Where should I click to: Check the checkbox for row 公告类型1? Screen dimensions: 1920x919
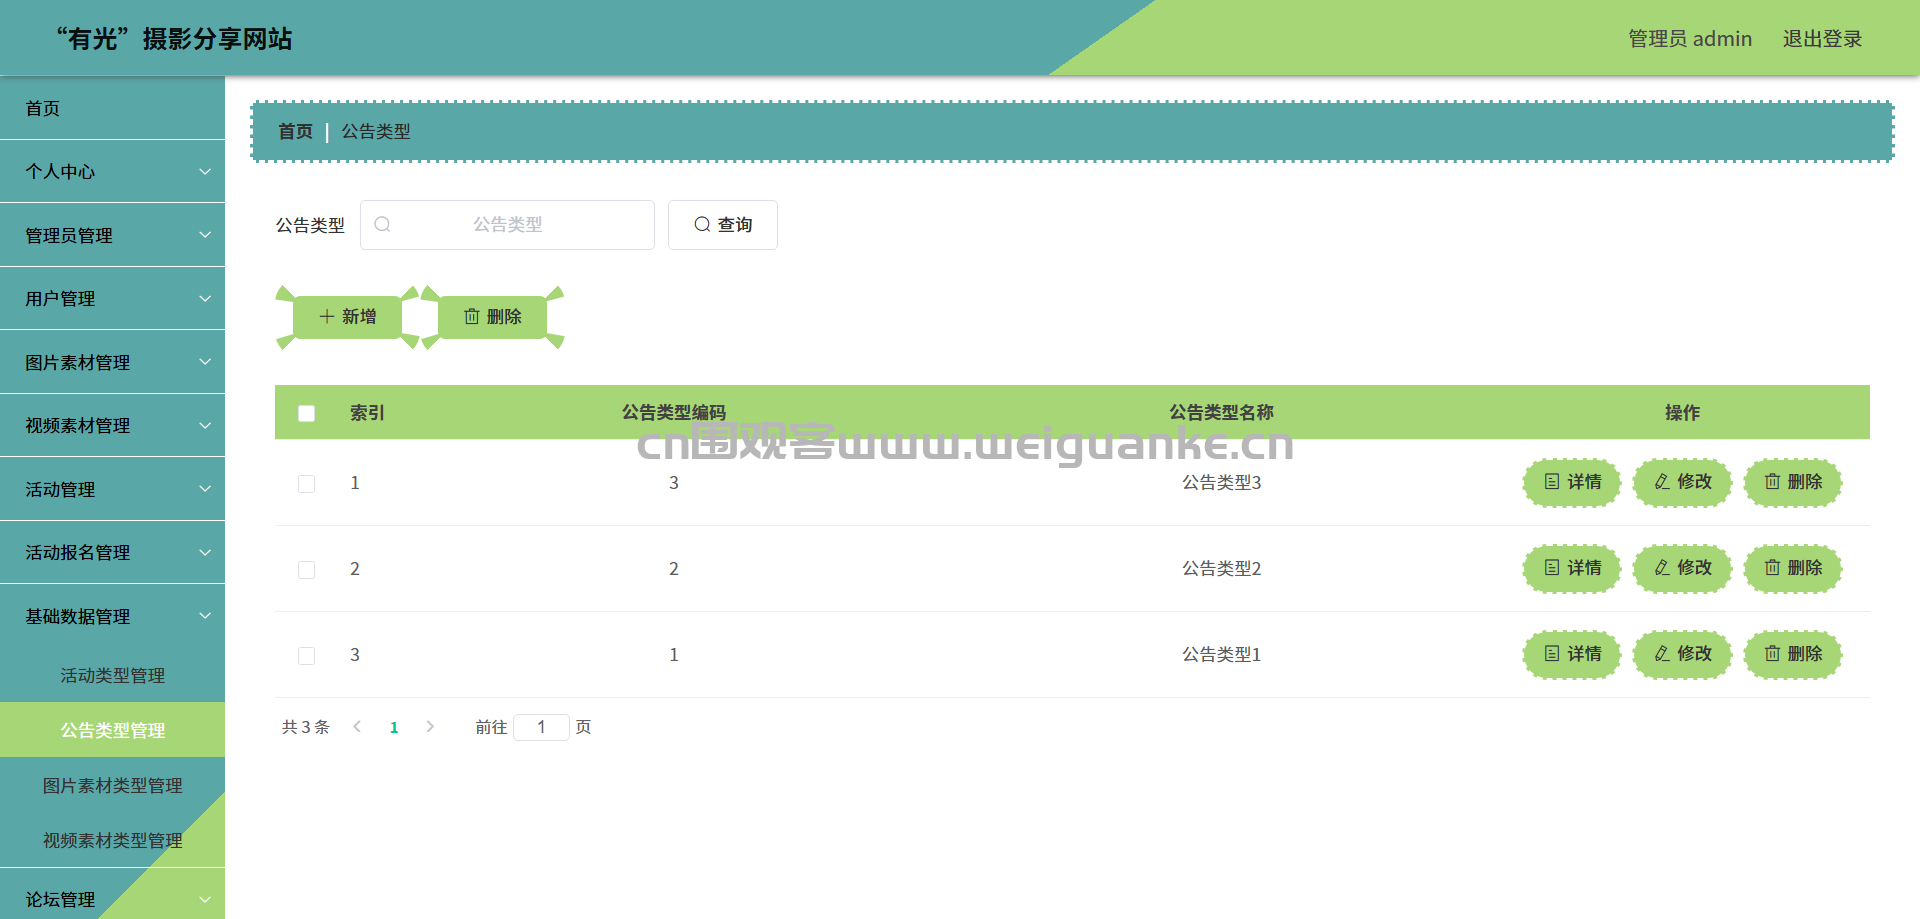pyautogui.click(x=306, y=655)
